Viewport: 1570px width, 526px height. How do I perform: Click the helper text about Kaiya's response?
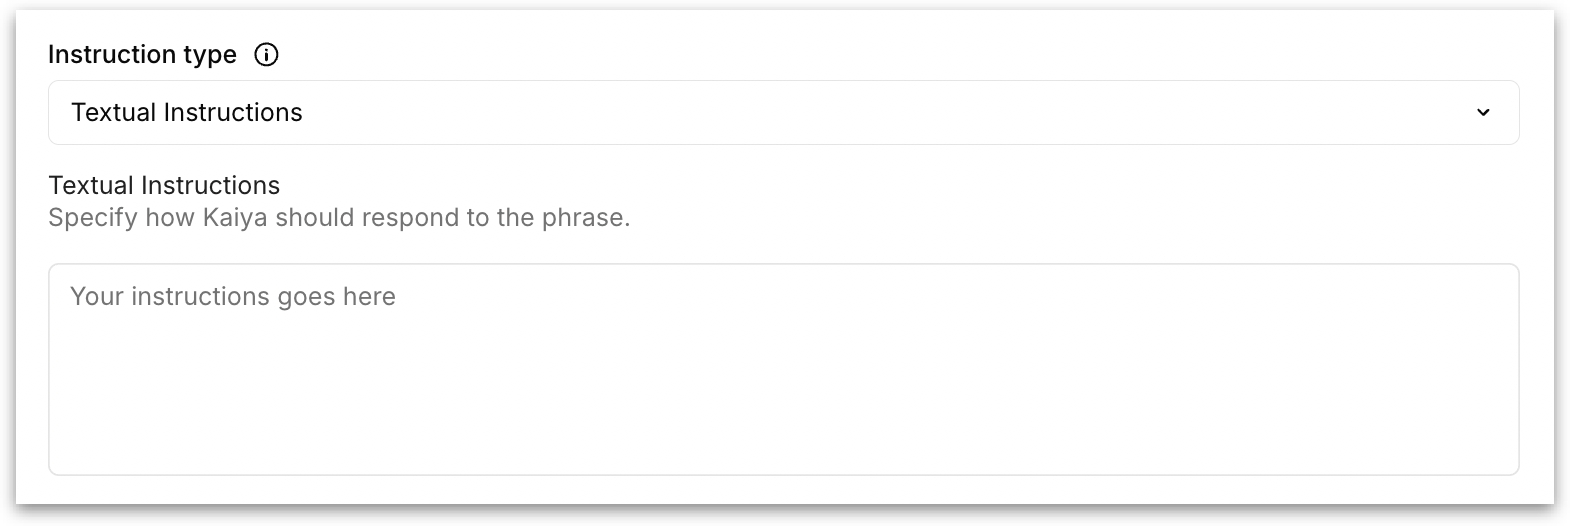[339, 218]
